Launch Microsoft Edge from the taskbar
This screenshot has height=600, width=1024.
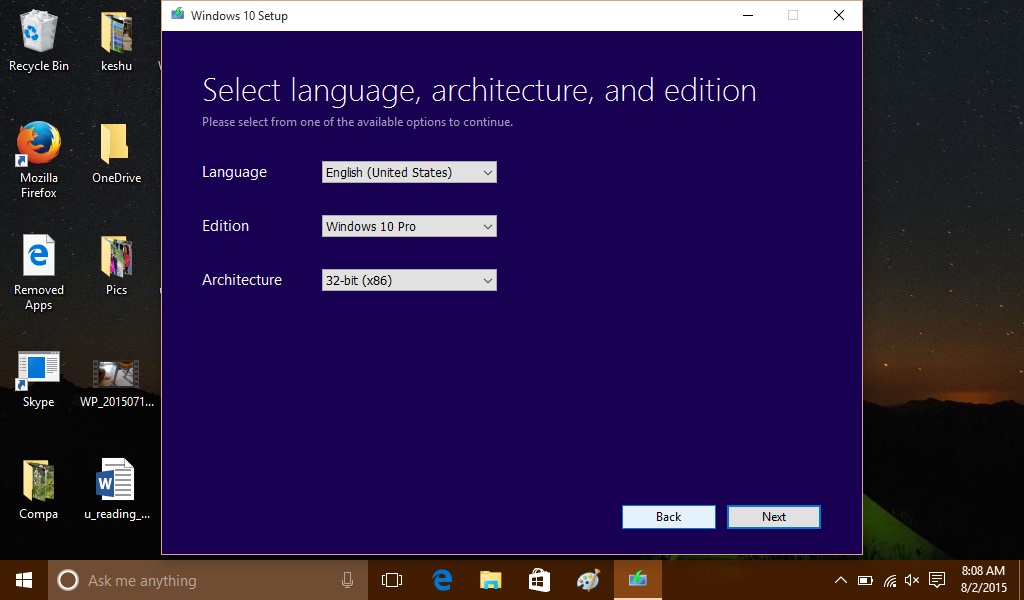click(442, 580)
